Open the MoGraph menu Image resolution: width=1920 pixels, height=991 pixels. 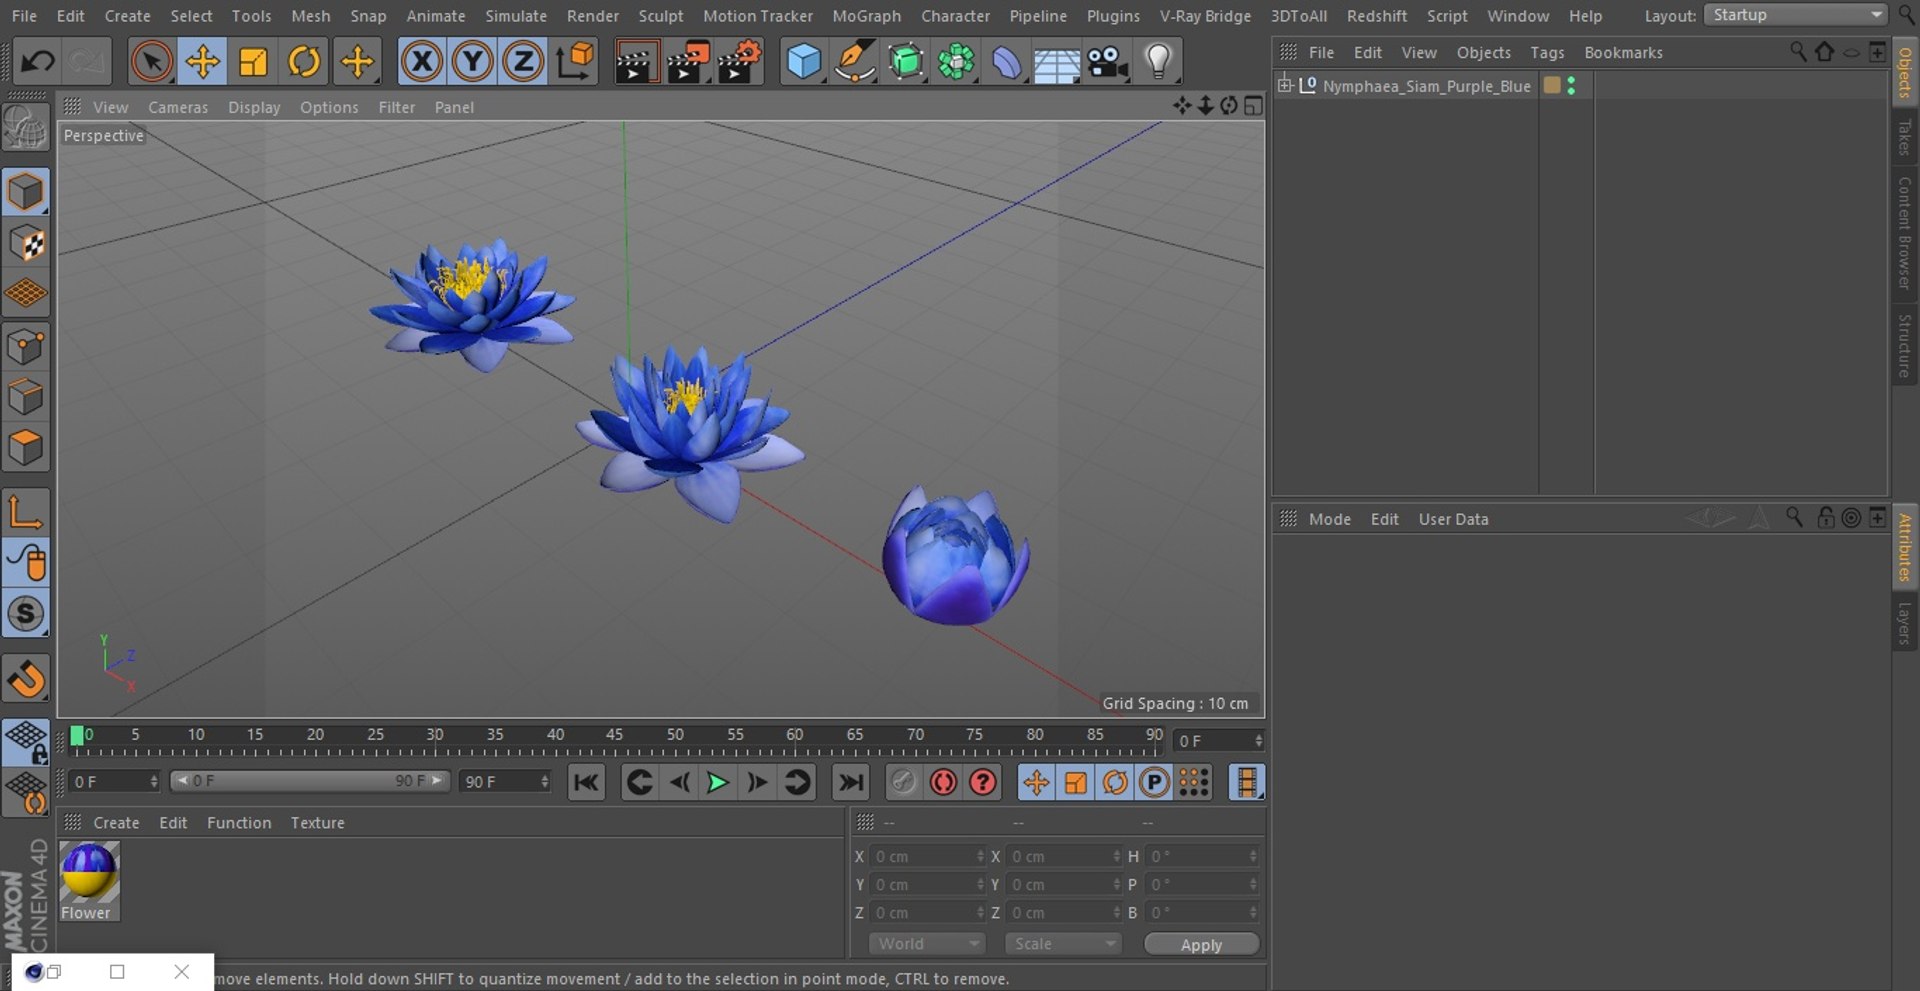(866, 16)
